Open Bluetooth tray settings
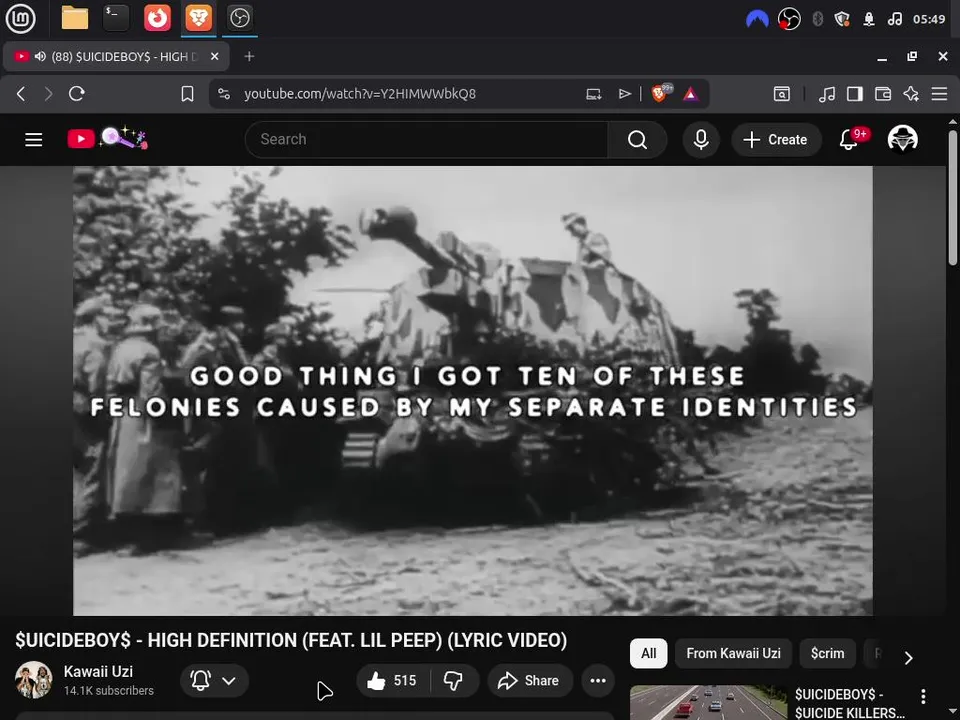960x720 pixels. click(x=817, y=19)
